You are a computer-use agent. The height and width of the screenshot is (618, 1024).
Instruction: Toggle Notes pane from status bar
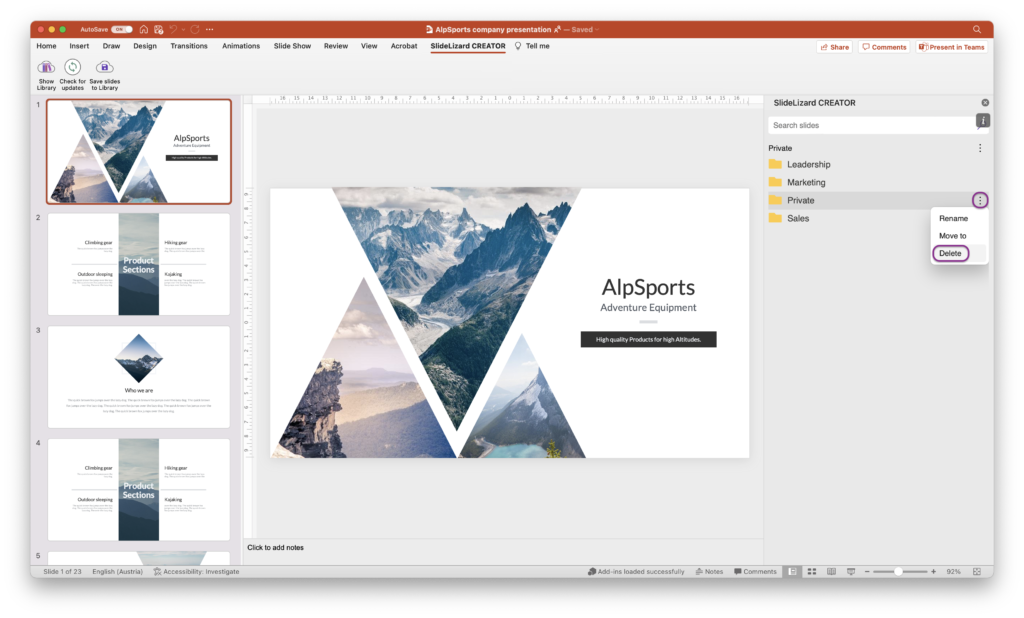pos(709,572)
